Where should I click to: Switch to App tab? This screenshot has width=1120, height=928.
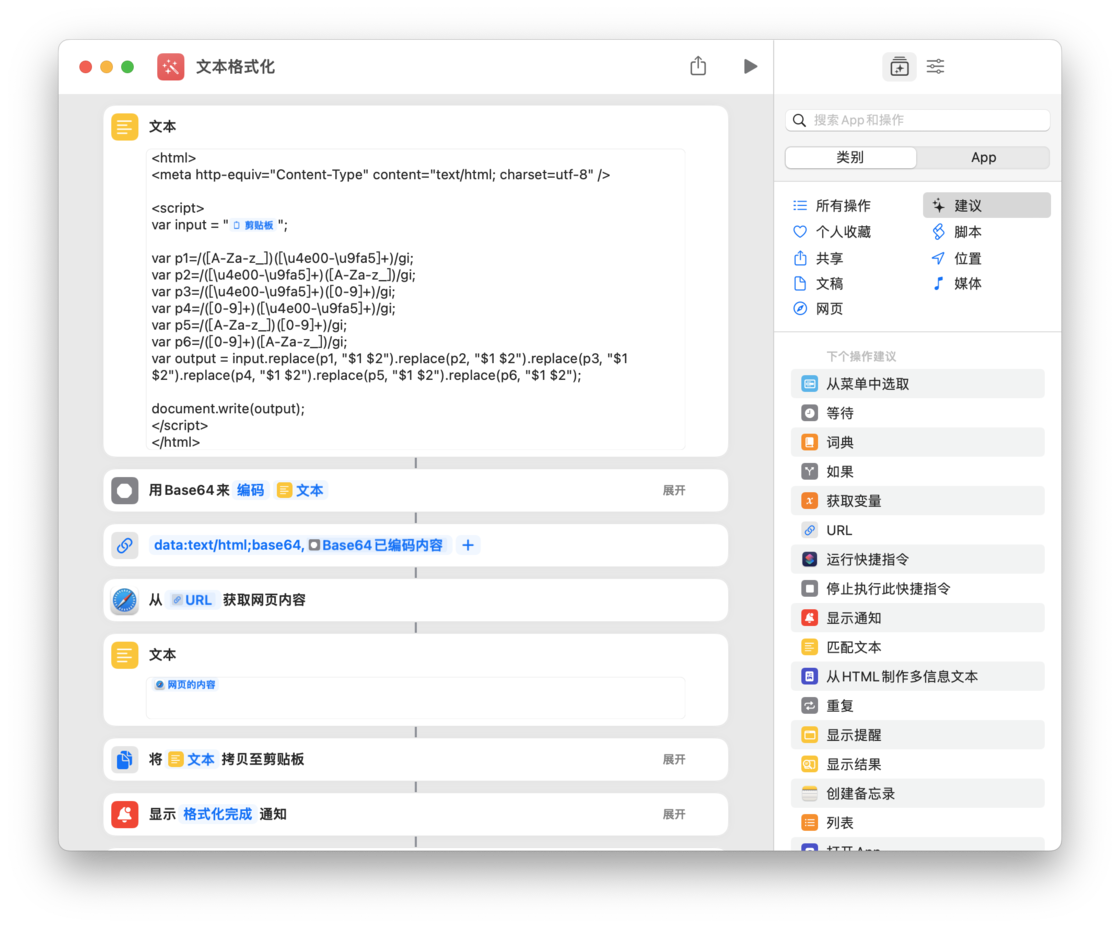pos(983,157)
